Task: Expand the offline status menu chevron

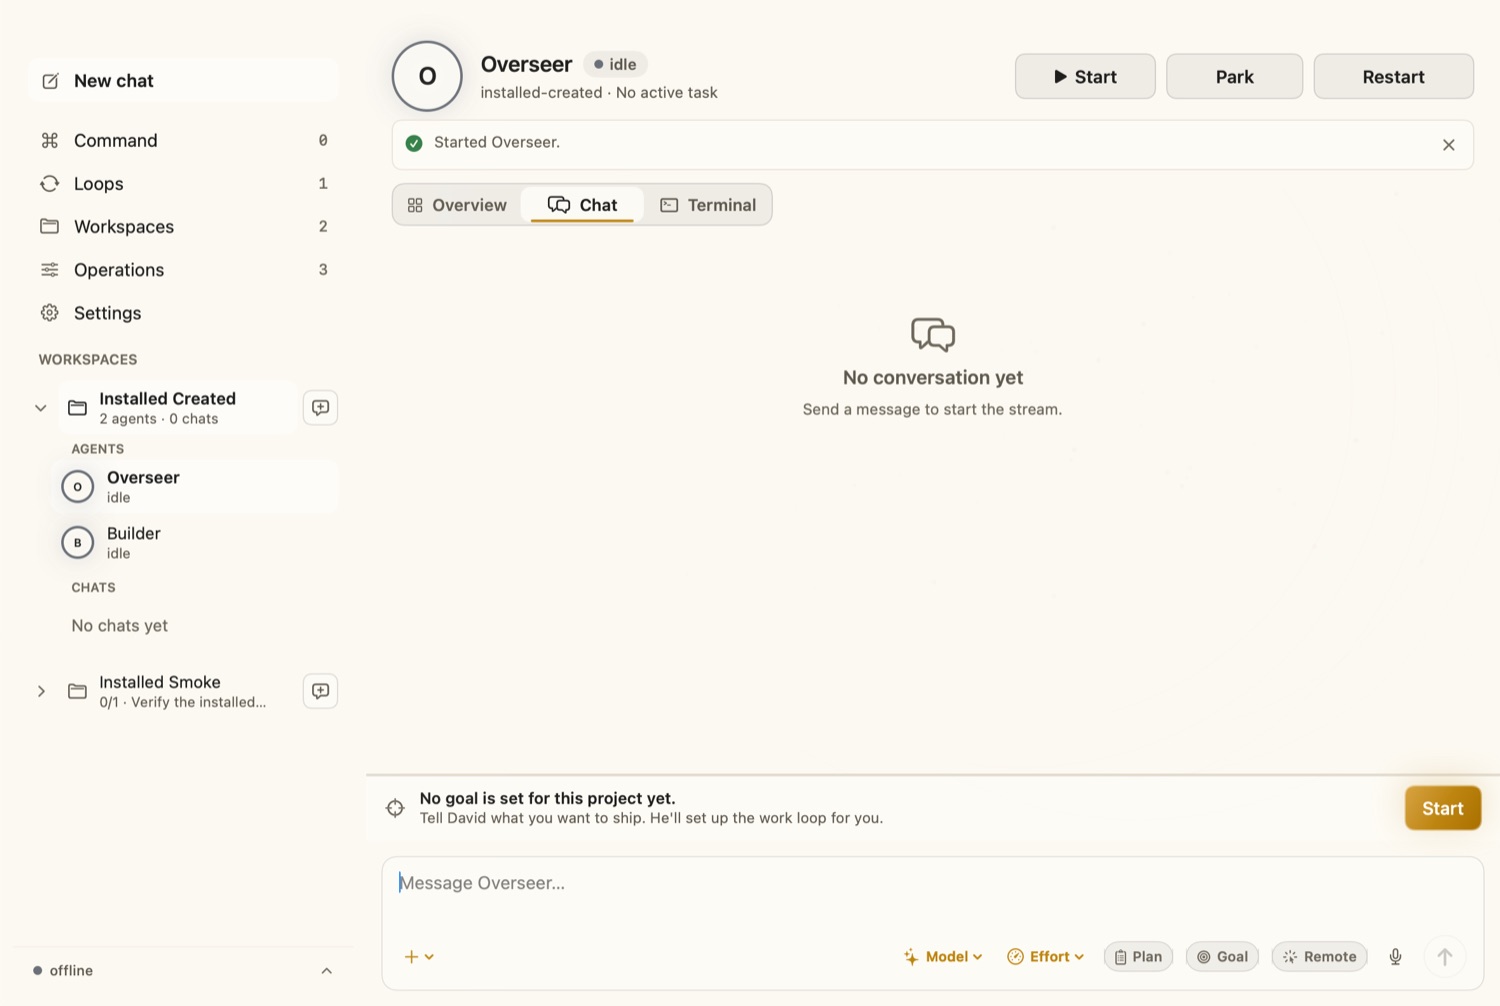Action: click(x=326, y=971)
